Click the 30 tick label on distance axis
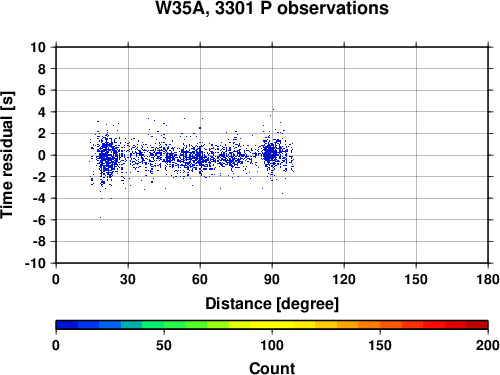Screen dimensions: 500x375 point(128,279)
